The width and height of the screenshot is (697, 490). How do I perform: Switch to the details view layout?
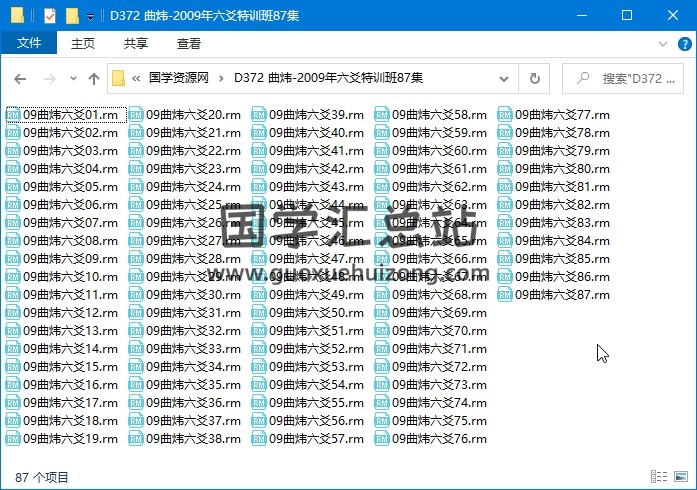[658, 477]
